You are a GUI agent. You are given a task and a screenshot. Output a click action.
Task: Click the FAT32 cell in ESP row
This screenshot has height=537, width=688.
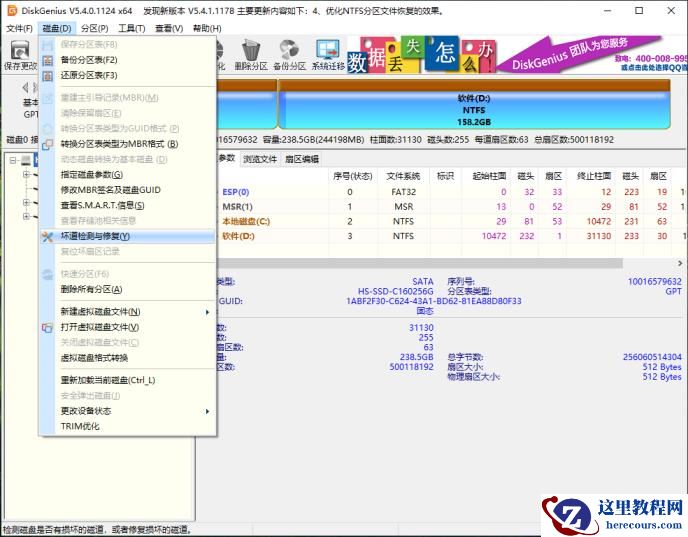(x=403, y=192)
